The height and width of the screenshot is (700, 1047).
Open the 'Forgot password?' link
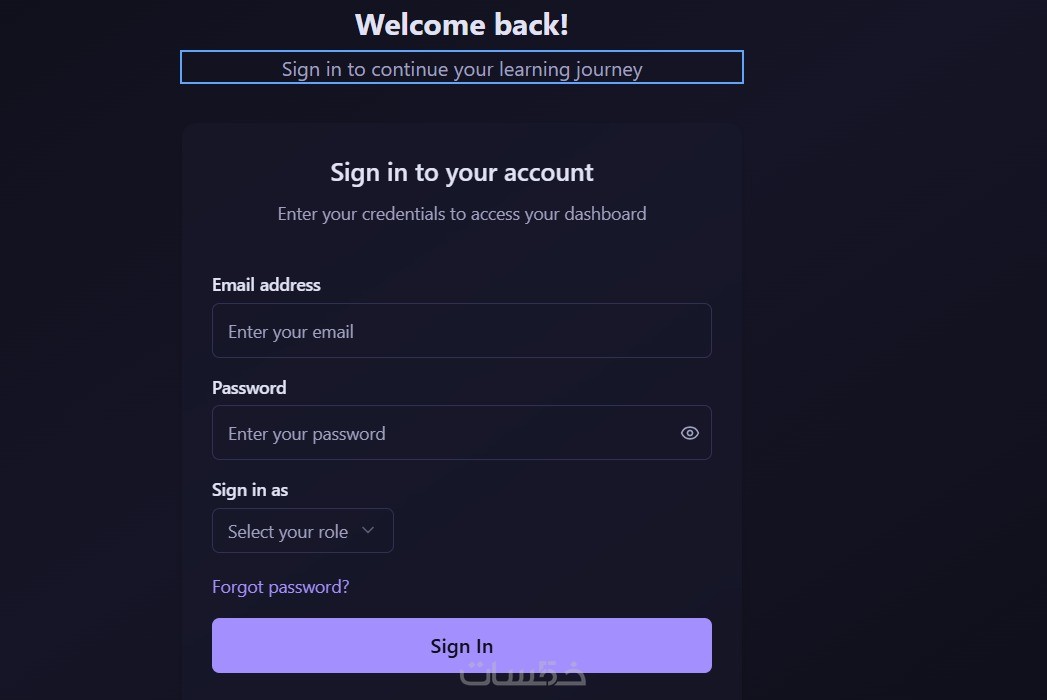click(281, 587)
